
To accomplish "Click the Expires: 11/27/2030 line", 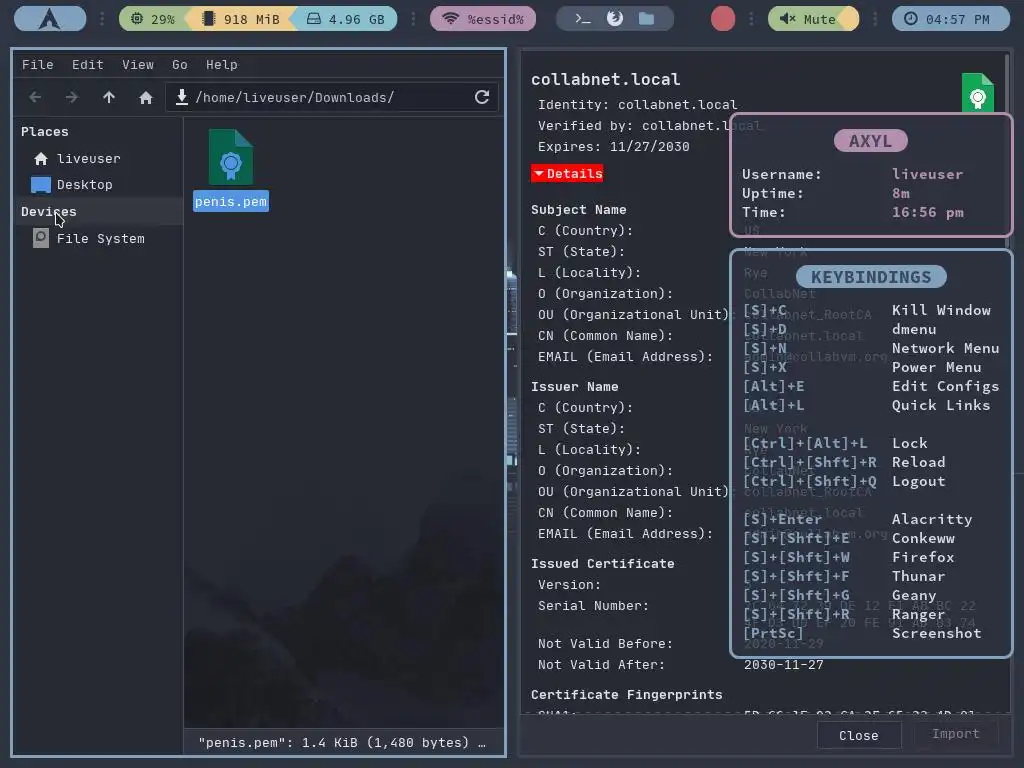I will click(613, 146).
